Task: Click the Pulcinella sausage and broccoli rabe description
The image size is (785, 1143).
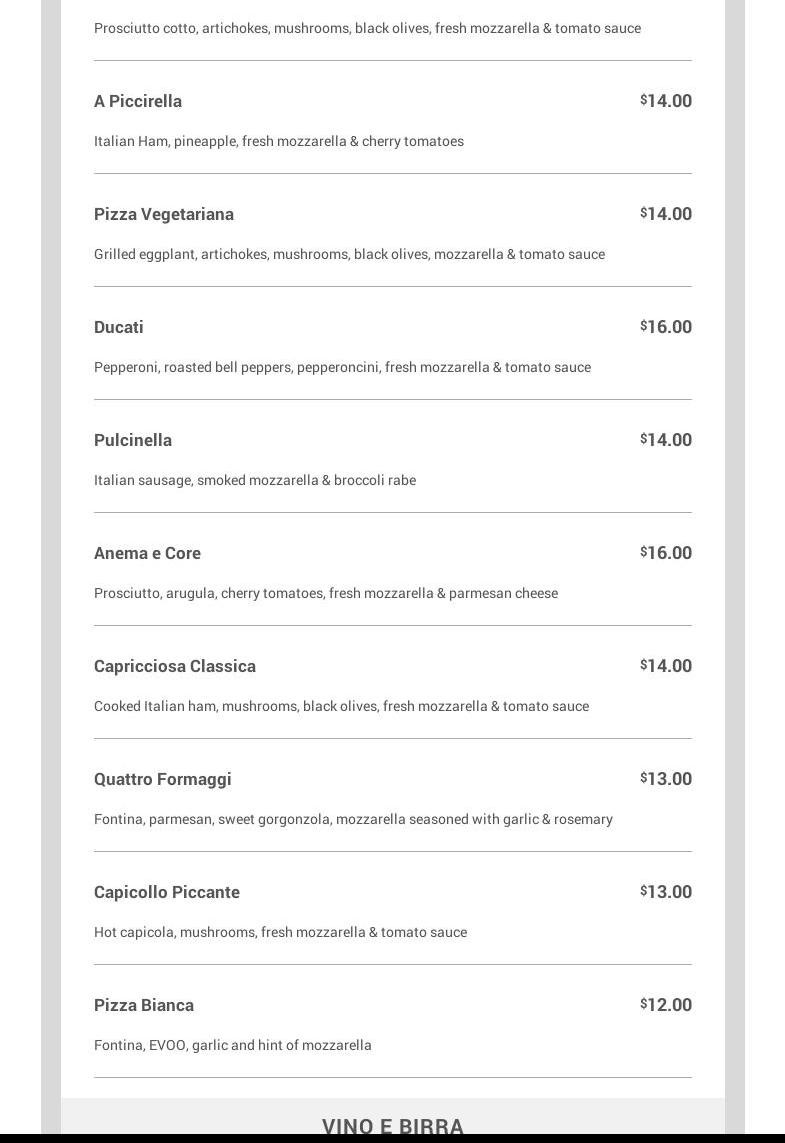Action: [255, 480]
